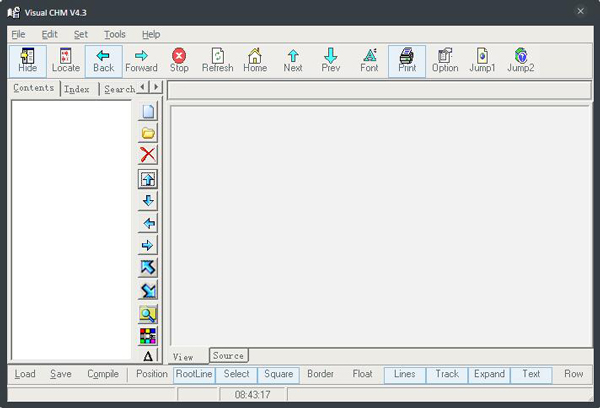Move item down with blue down-arrow

(148, 201)
